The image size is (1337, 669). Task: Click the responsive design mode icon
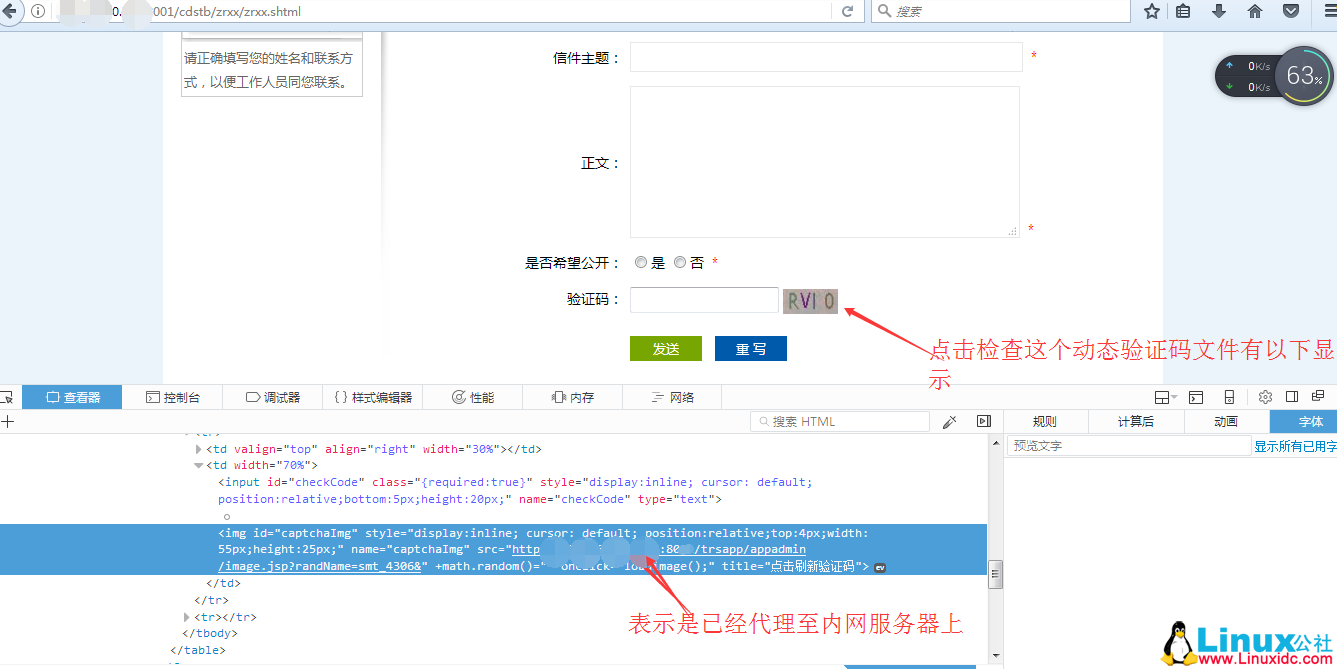pyautogui.click(x=1229, y=397)
